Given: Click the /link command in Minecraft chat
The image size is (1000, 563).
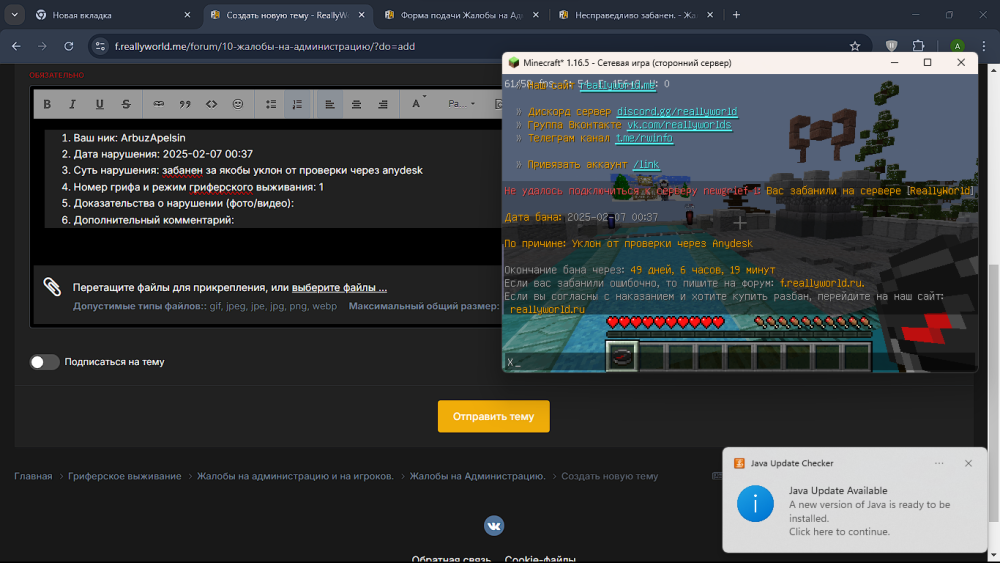Looking at the screenshot, I should coord(646,165).
